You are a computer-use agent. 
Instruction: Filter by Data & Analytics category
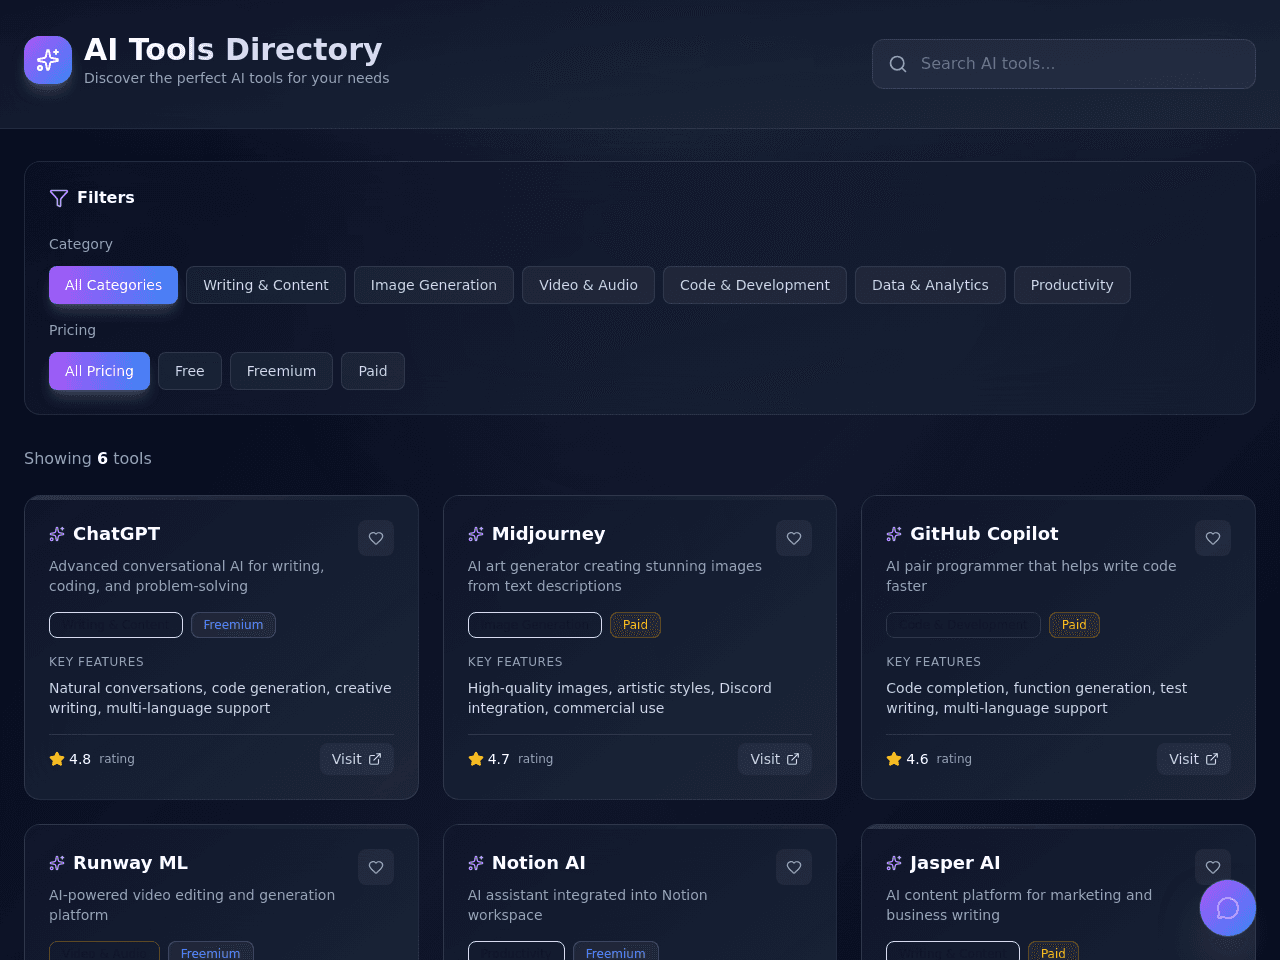click(930, 285)
